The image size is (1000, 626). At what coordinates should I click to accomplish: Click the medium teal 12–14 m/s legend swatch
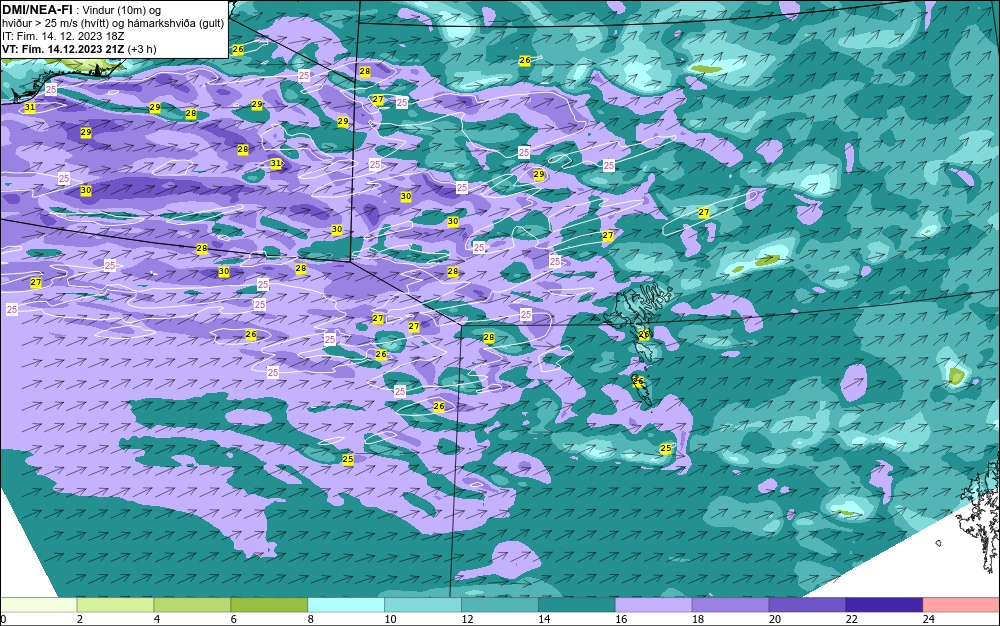[x=499, y=605]
